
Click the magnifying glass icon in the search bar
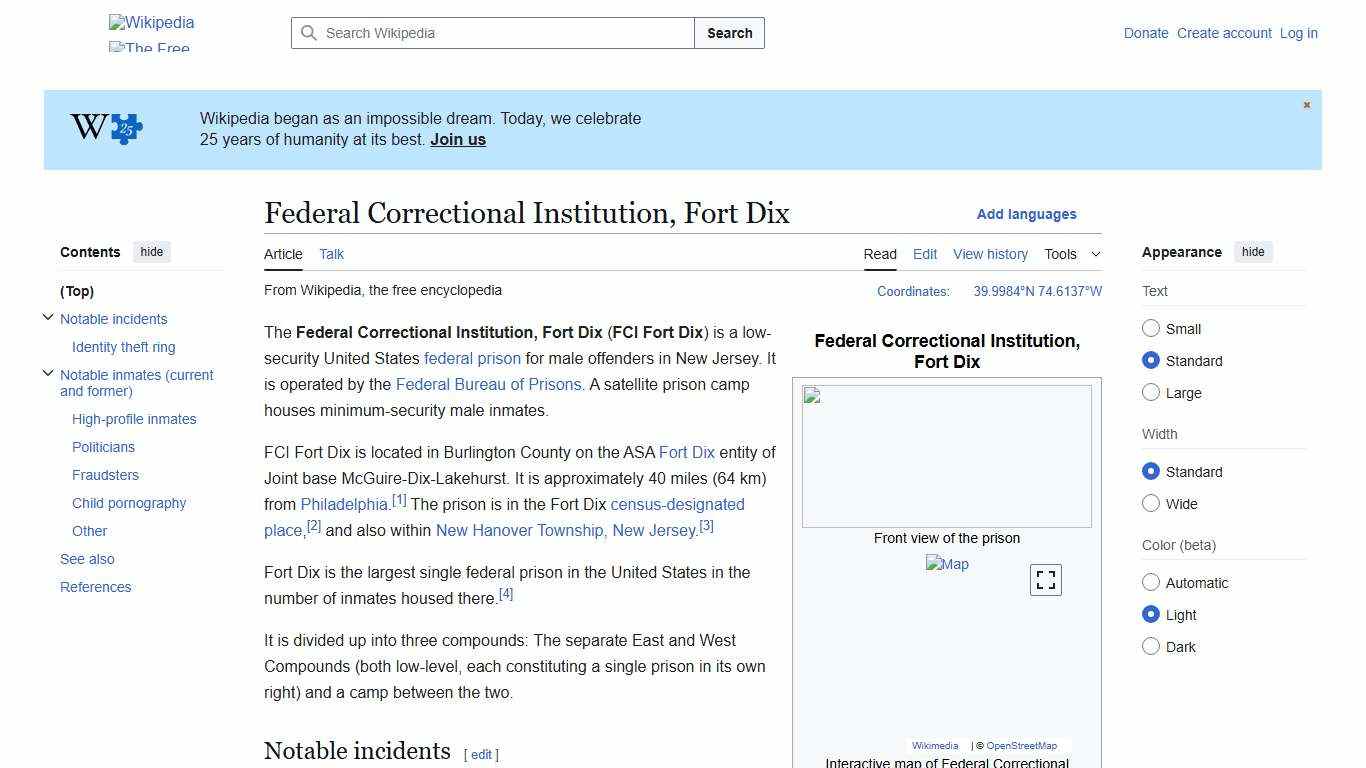(310, 33)
